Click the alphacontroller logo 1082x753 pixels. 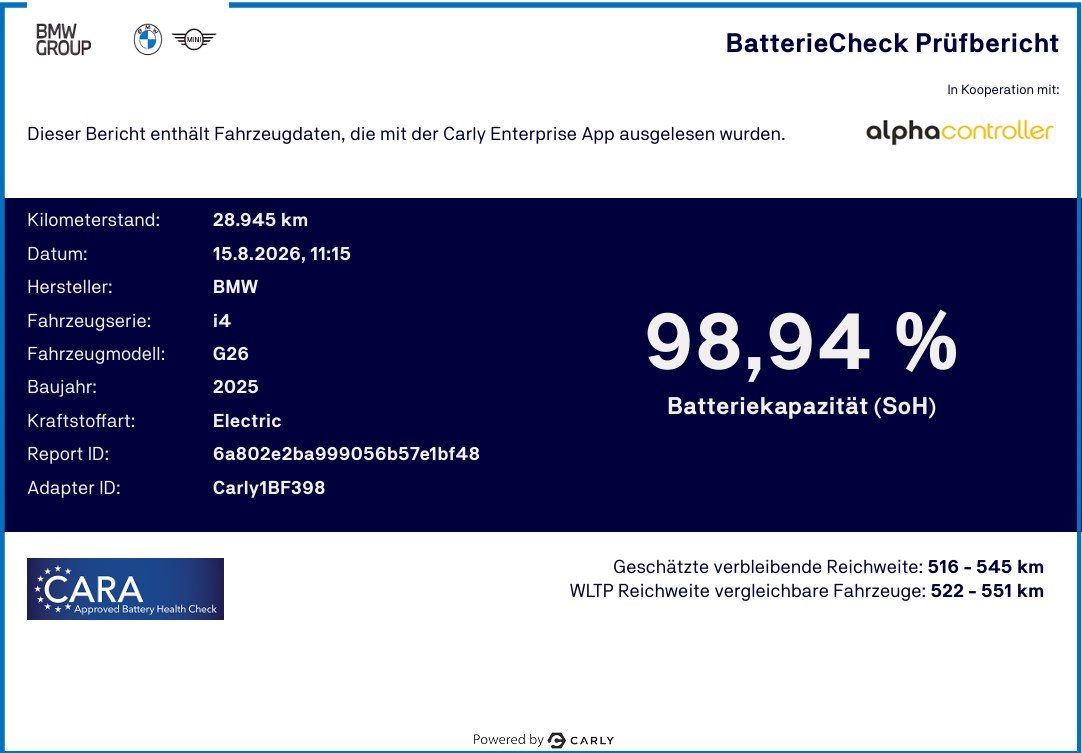pyautogui.click(x=960, y=131)
